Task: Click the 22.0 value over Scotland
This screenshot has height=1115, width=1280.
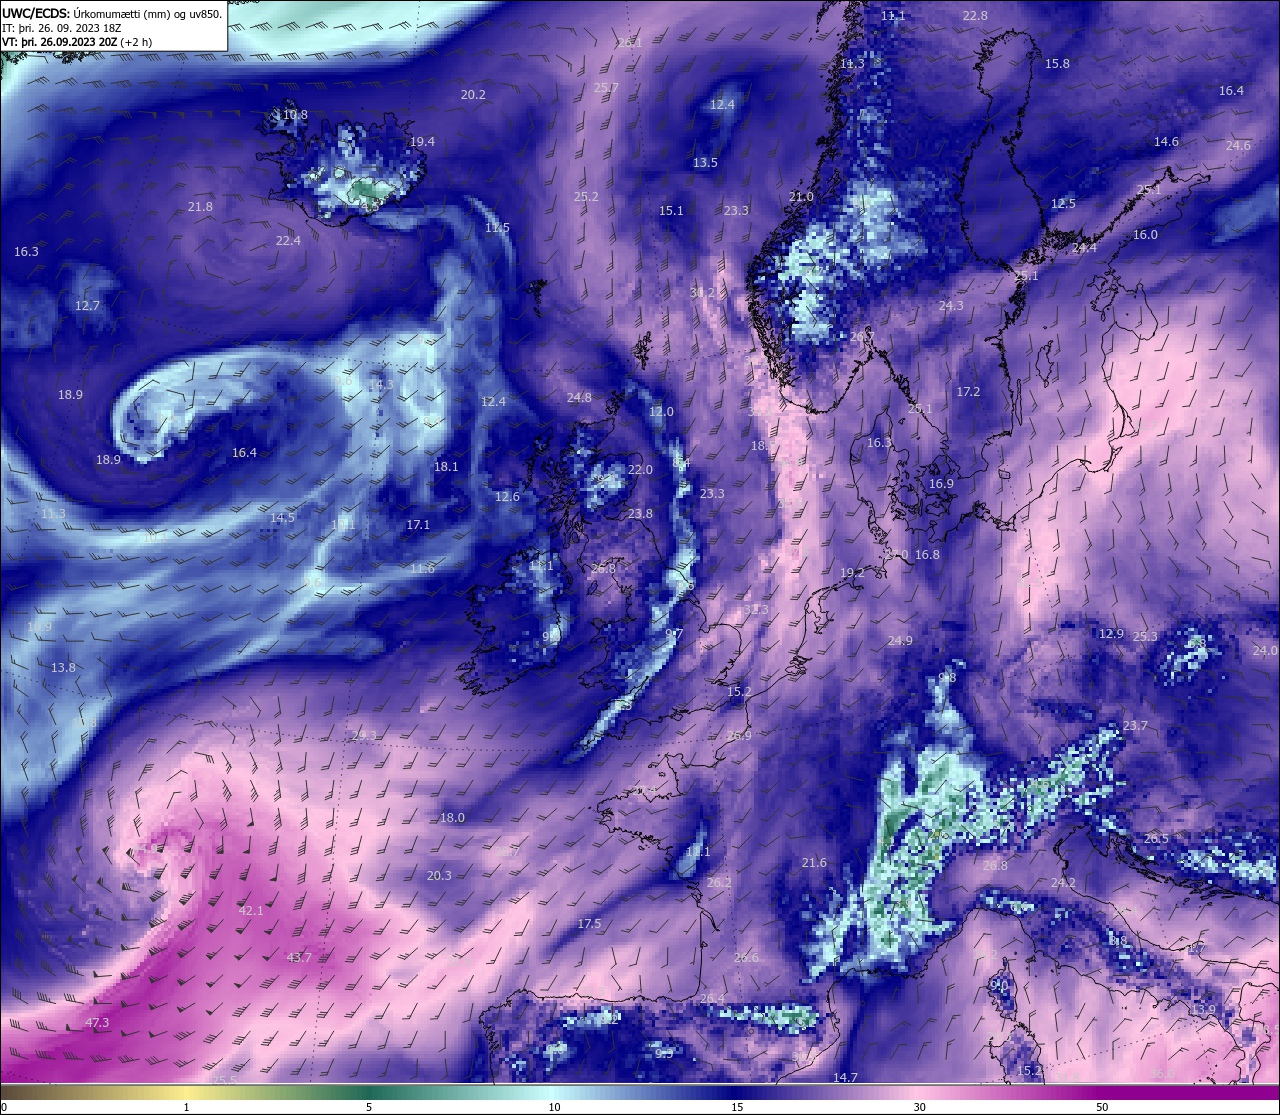Action: [x=640, y=469]
